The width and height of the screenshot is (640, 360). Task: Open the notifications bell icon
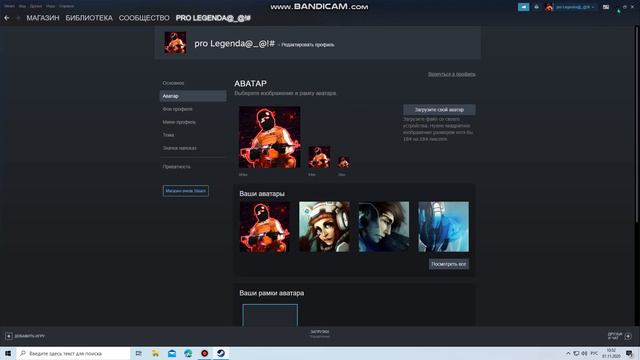click(x=536, y=7)
